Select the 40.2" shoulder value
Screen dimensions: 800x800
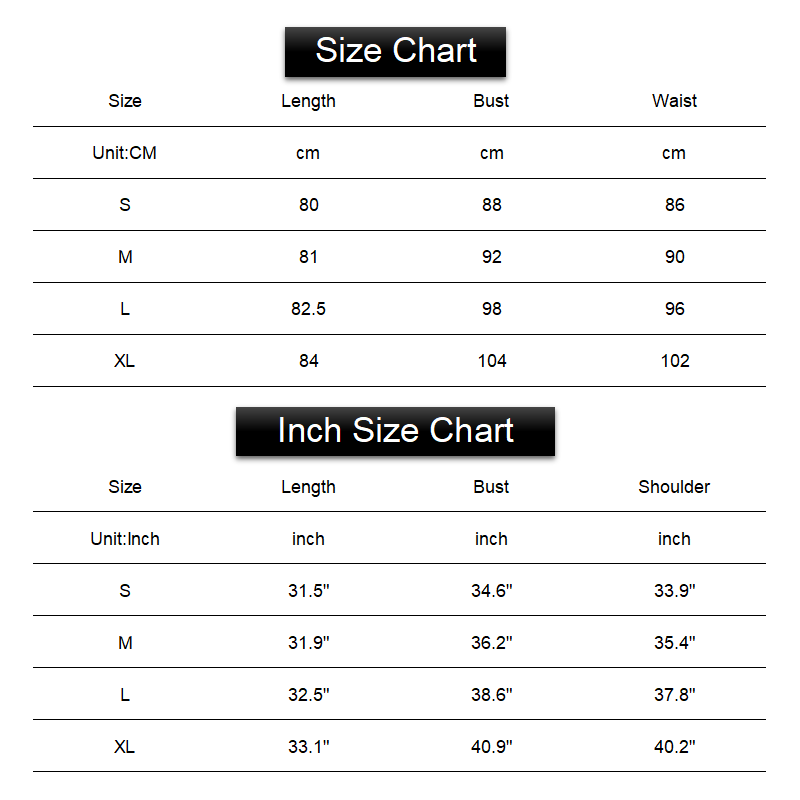tap(675, 747)
